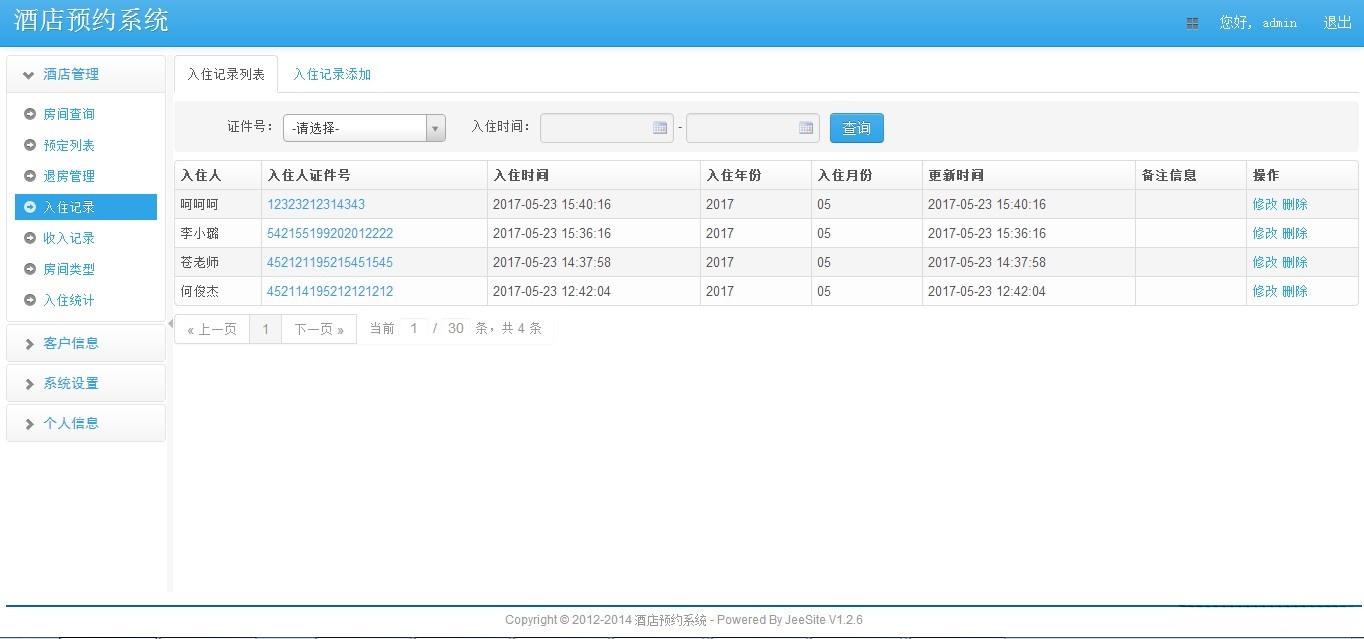Click the page size input showing 30
Screen dimensions: 1364x639
[x=456, y=328]
